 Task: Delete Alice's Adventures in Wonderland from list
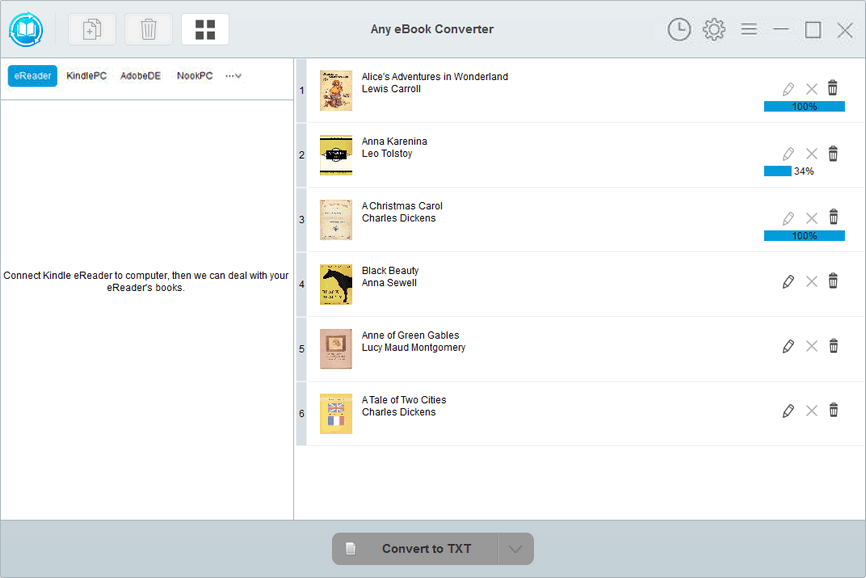pyautogui.click(x=833, y=88)
